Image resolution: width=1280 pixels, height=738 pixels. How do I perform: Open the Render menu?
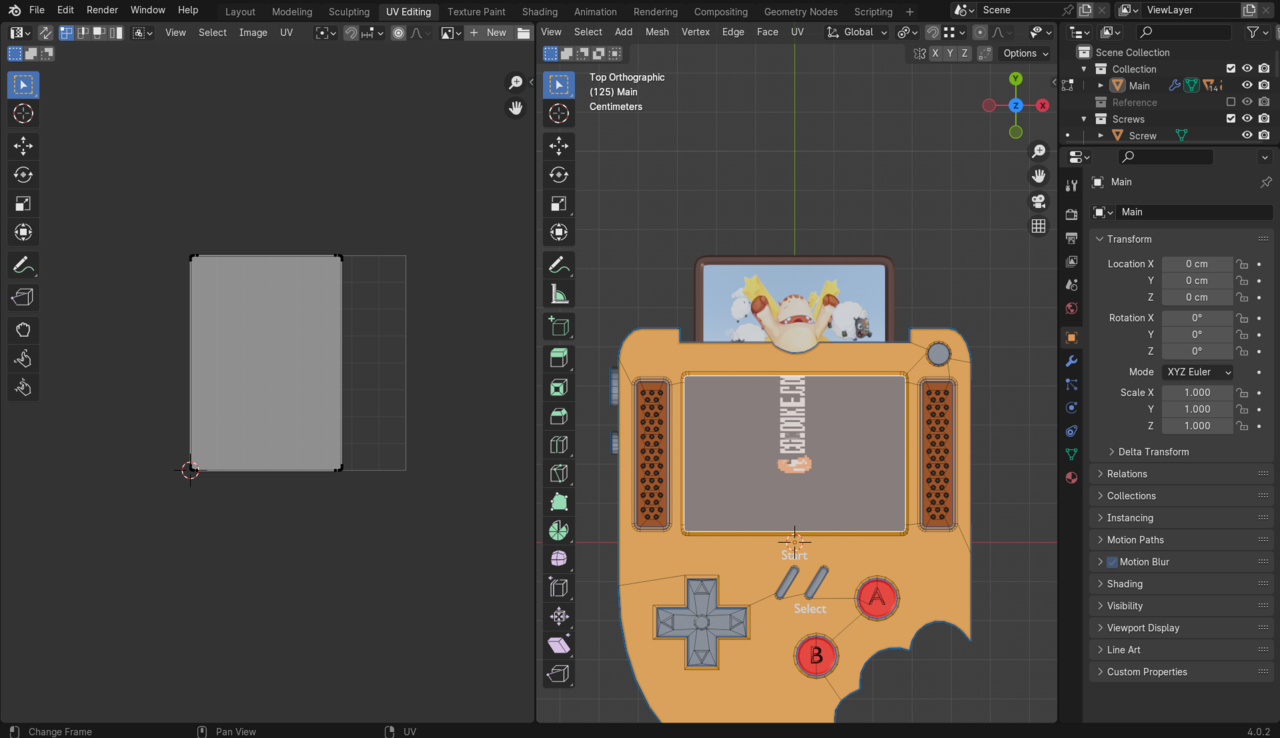102,10
